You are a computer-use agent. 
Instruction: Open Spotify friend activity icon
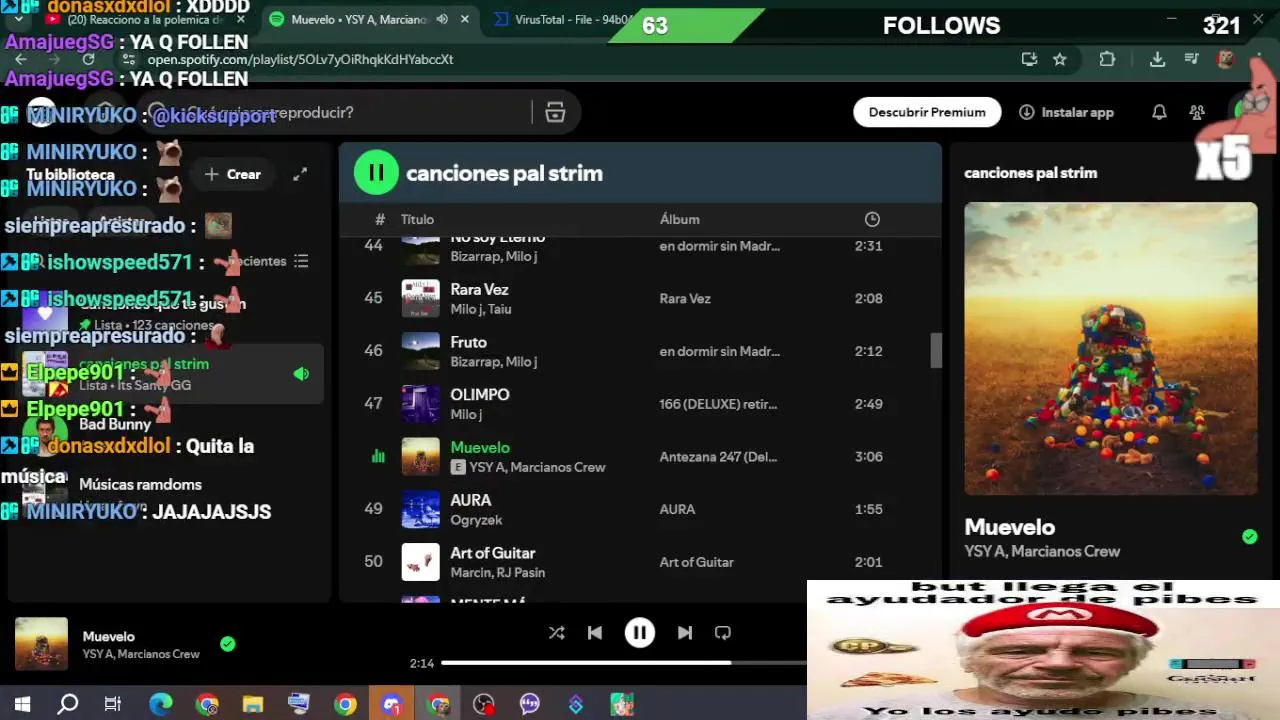tap(1197, 112)
